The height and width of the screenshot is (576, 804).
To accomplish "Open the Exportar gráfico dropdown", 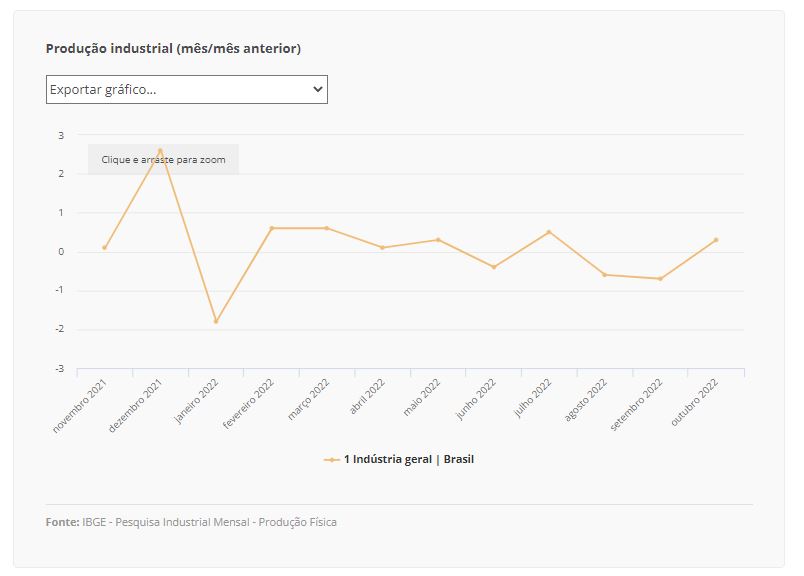I will (x=186, y=89).
